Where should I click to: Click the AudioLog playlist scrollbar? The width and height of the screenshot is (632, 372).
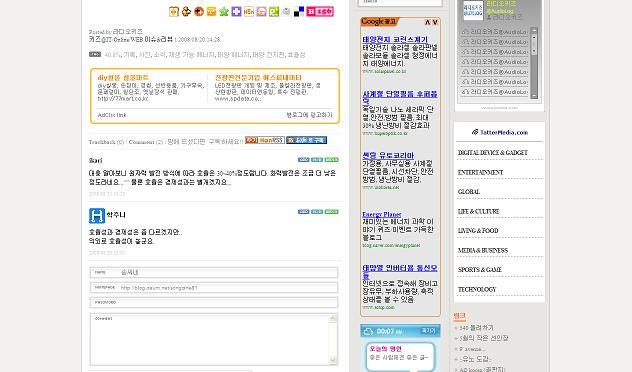(534, 63)
